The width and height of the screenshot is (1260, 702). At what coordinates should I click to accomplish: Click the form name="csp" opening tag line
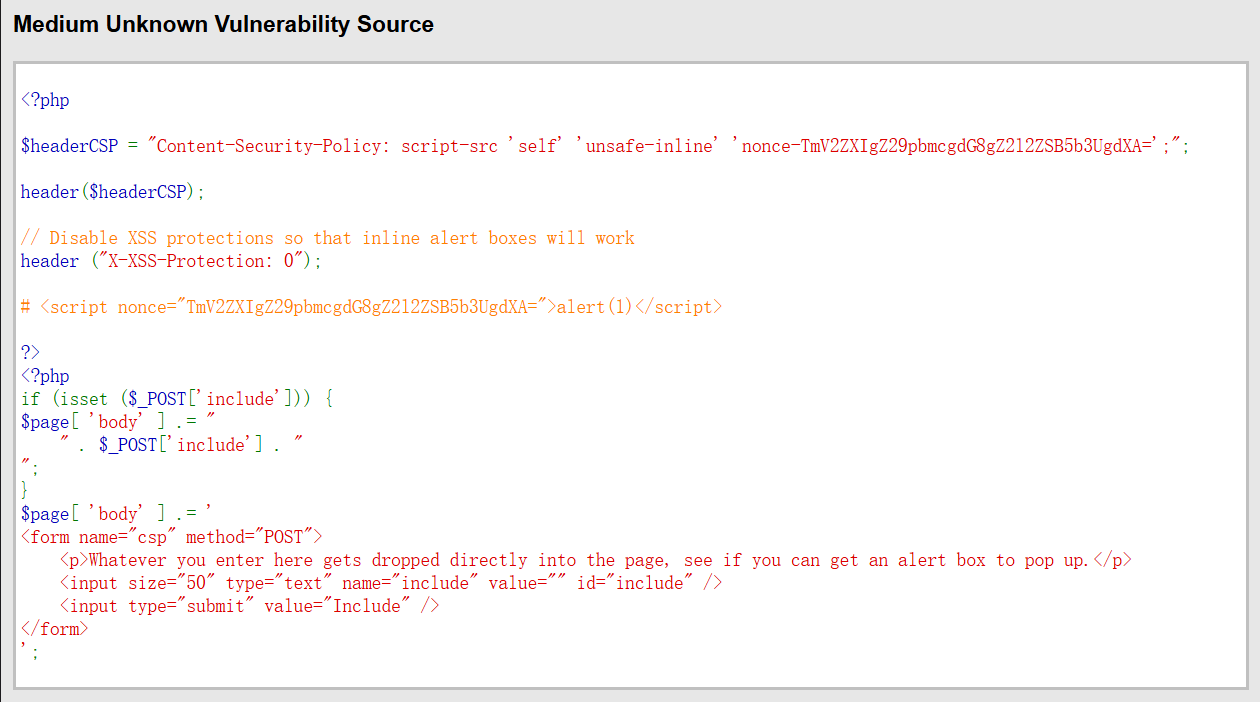point(171,537)
